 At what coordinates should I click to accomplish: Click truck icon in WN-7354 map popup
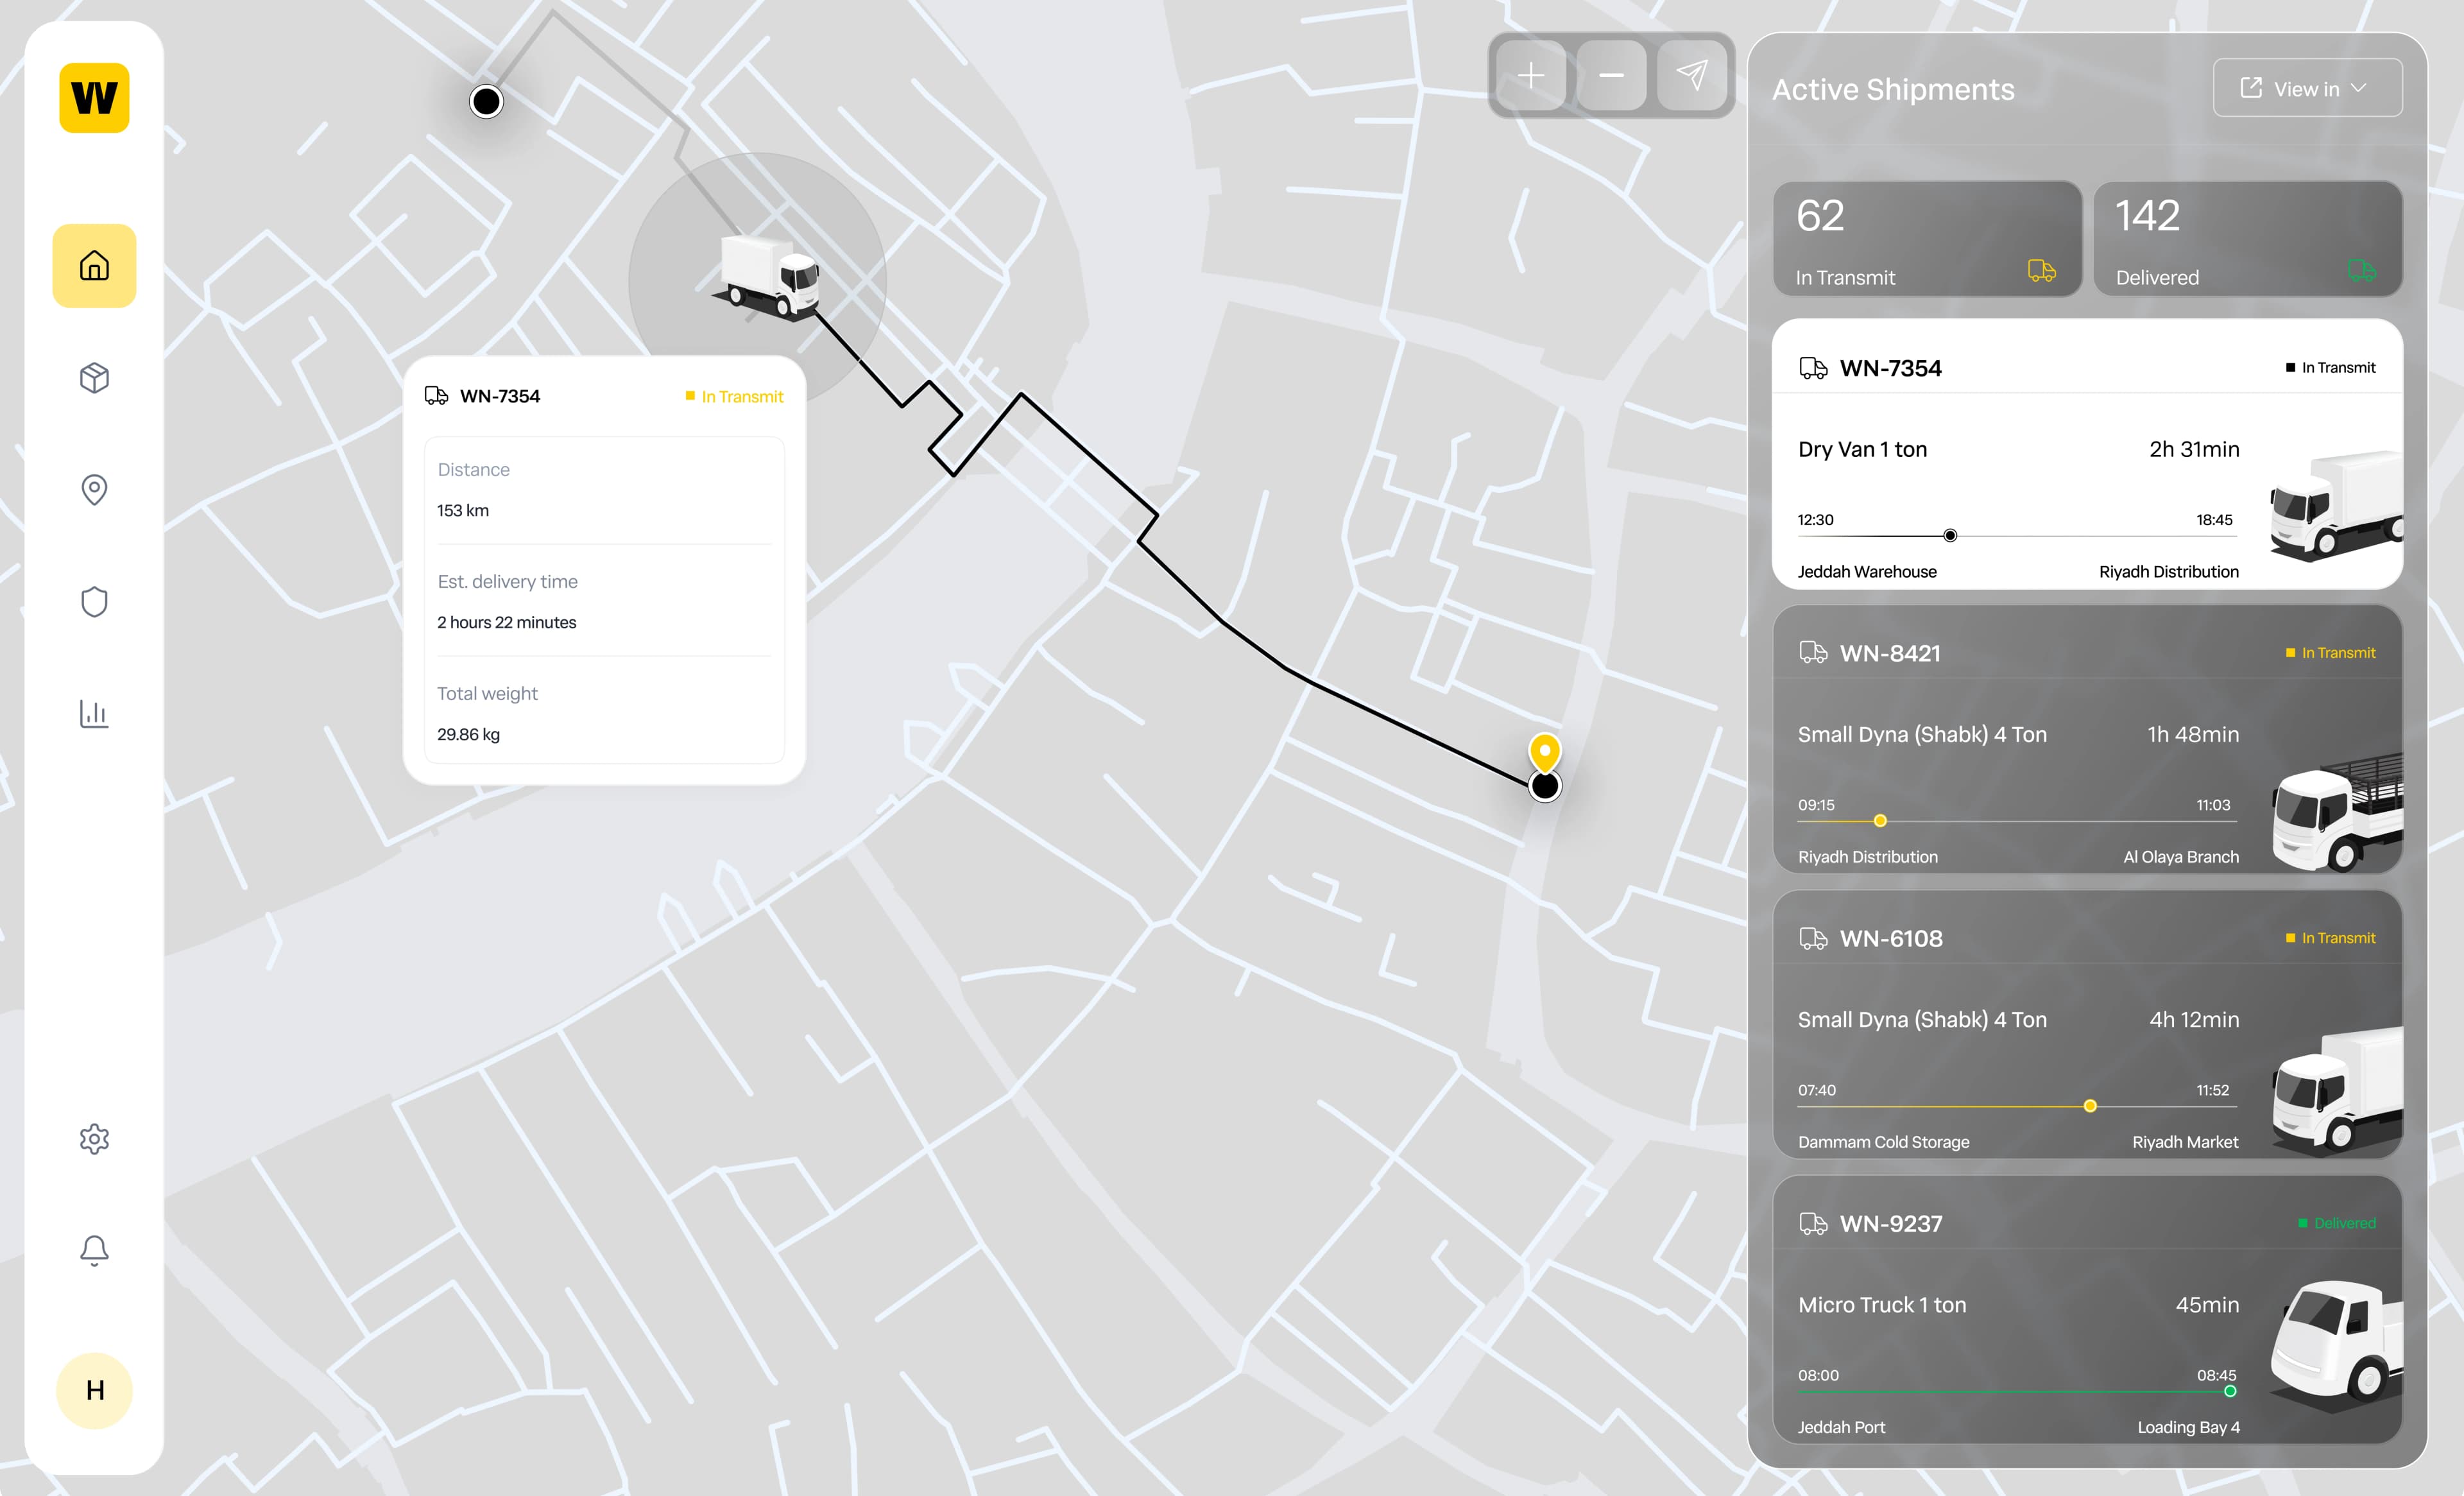[x=436, y=396]
